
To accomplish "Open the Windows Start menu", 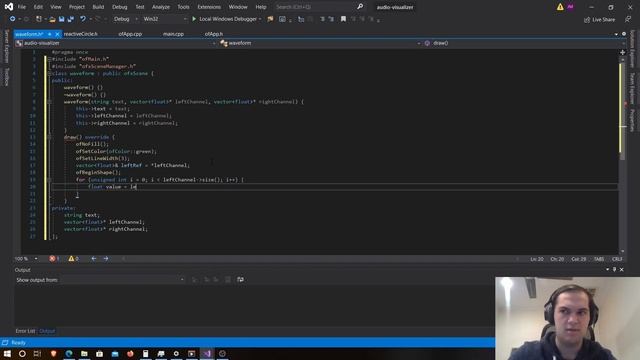I will (7, 353).
